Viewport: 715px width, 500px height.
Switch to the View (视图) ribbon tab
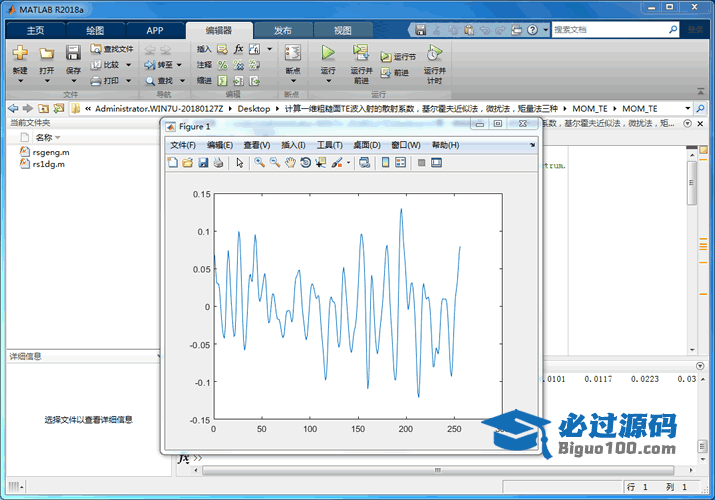tap(342, 31)
